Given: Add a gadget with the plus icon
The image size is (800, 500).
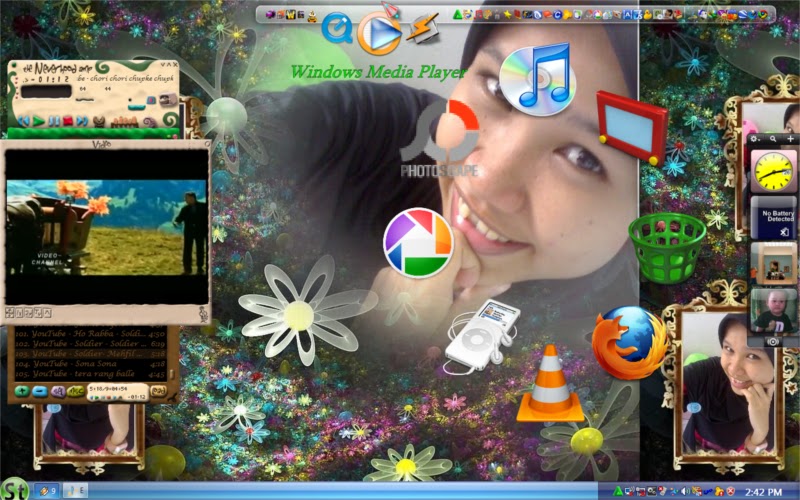Looking at the screenshot, I should [791, 139].
